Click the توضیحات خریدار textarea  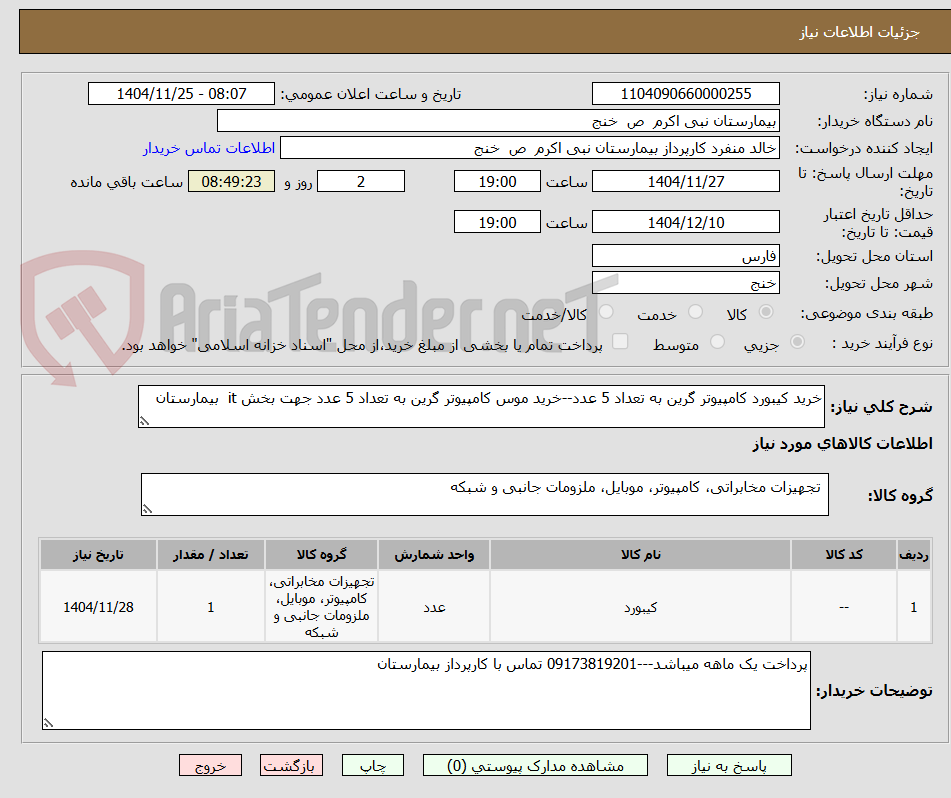pos(426,690)
